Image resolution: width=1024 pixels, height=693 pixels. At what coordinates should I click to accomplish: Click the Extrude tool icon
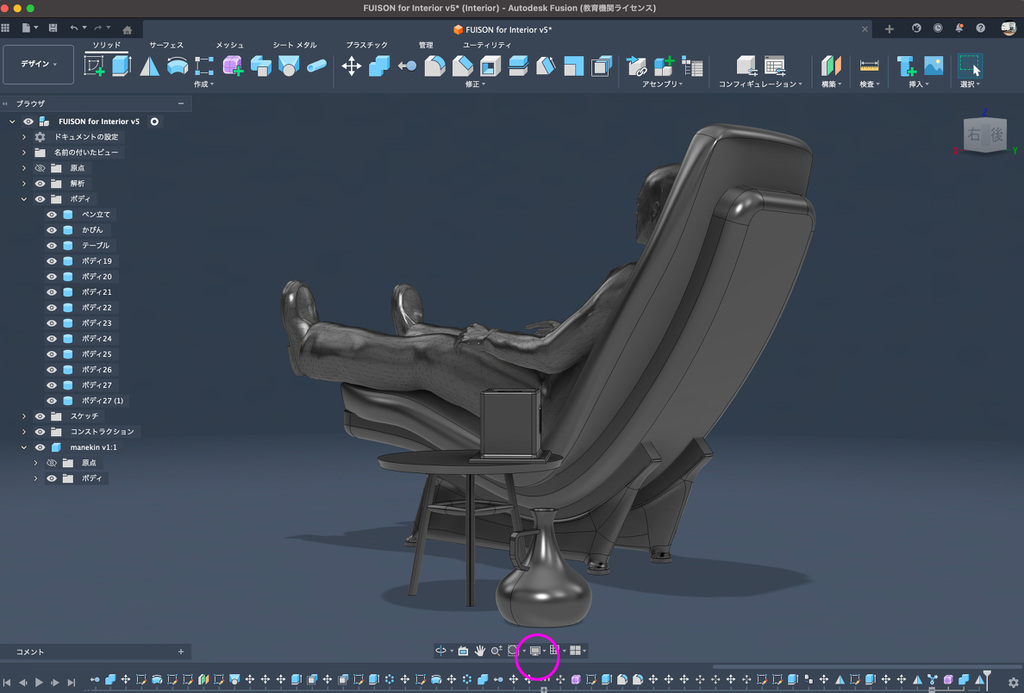click(121, 66)
